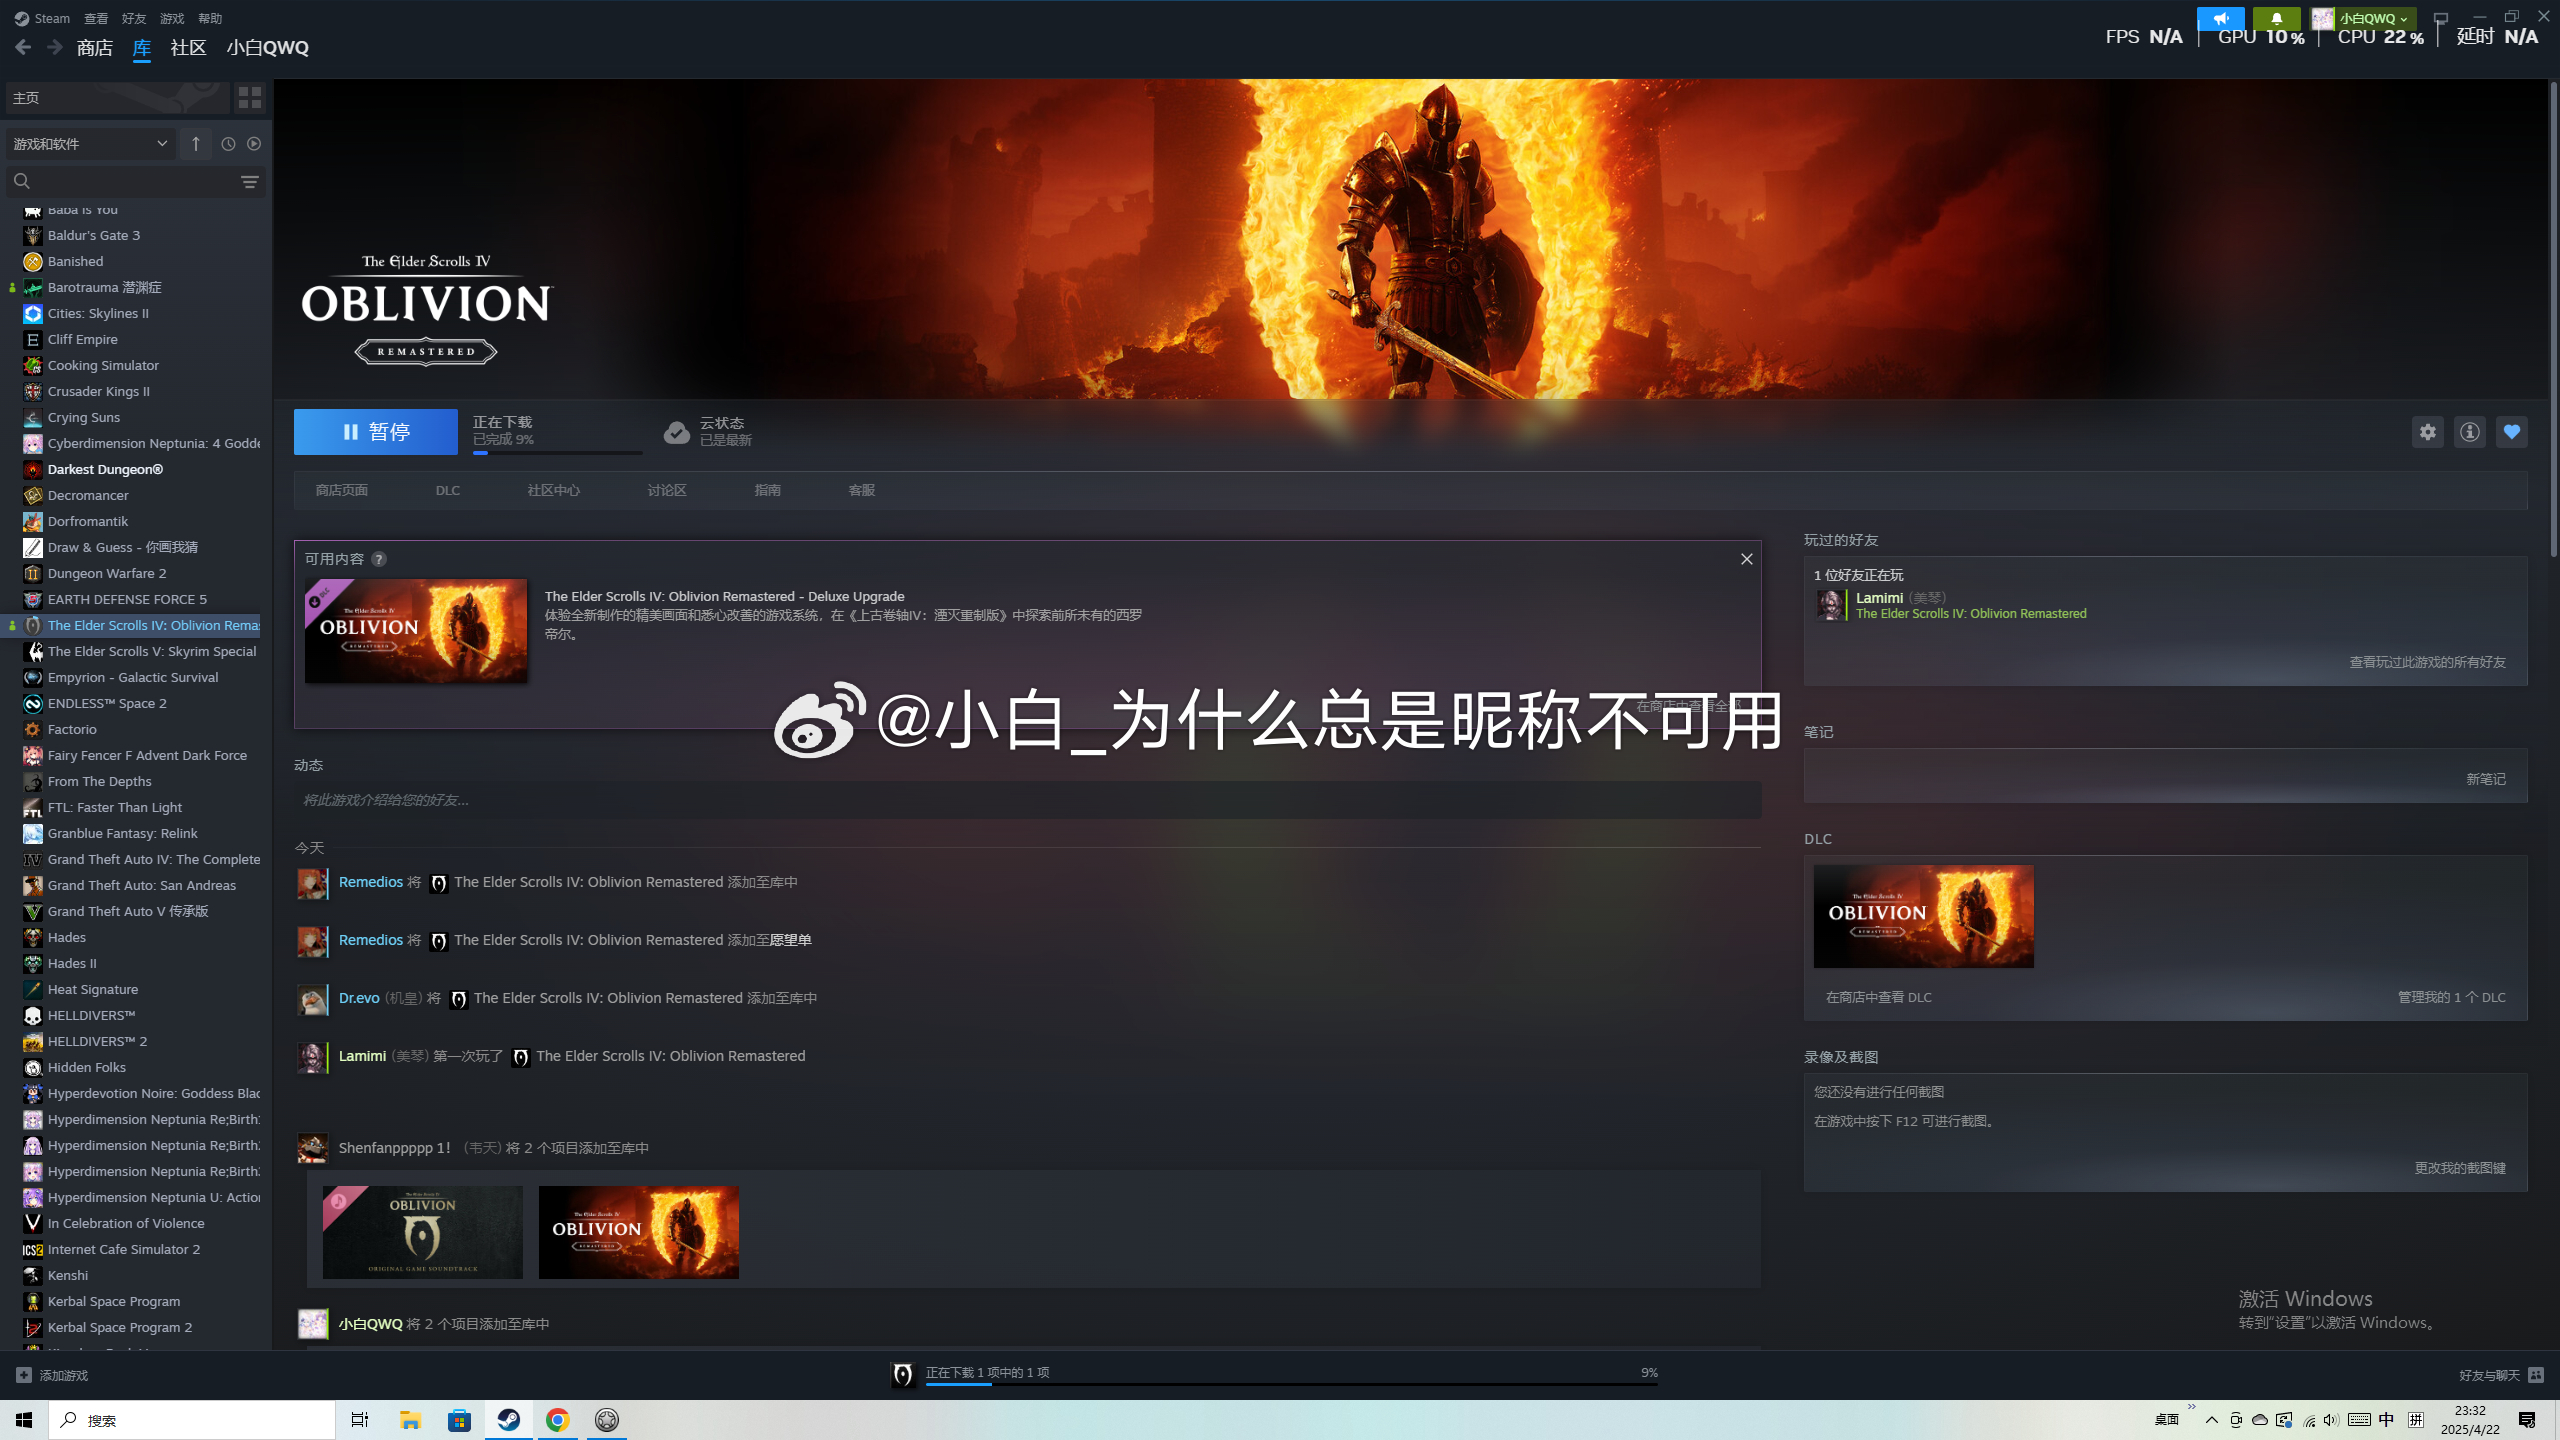This screenshot has height=1440, width=2560.
Task: Open the DLC tab under the game
Action: click(448, 490)
